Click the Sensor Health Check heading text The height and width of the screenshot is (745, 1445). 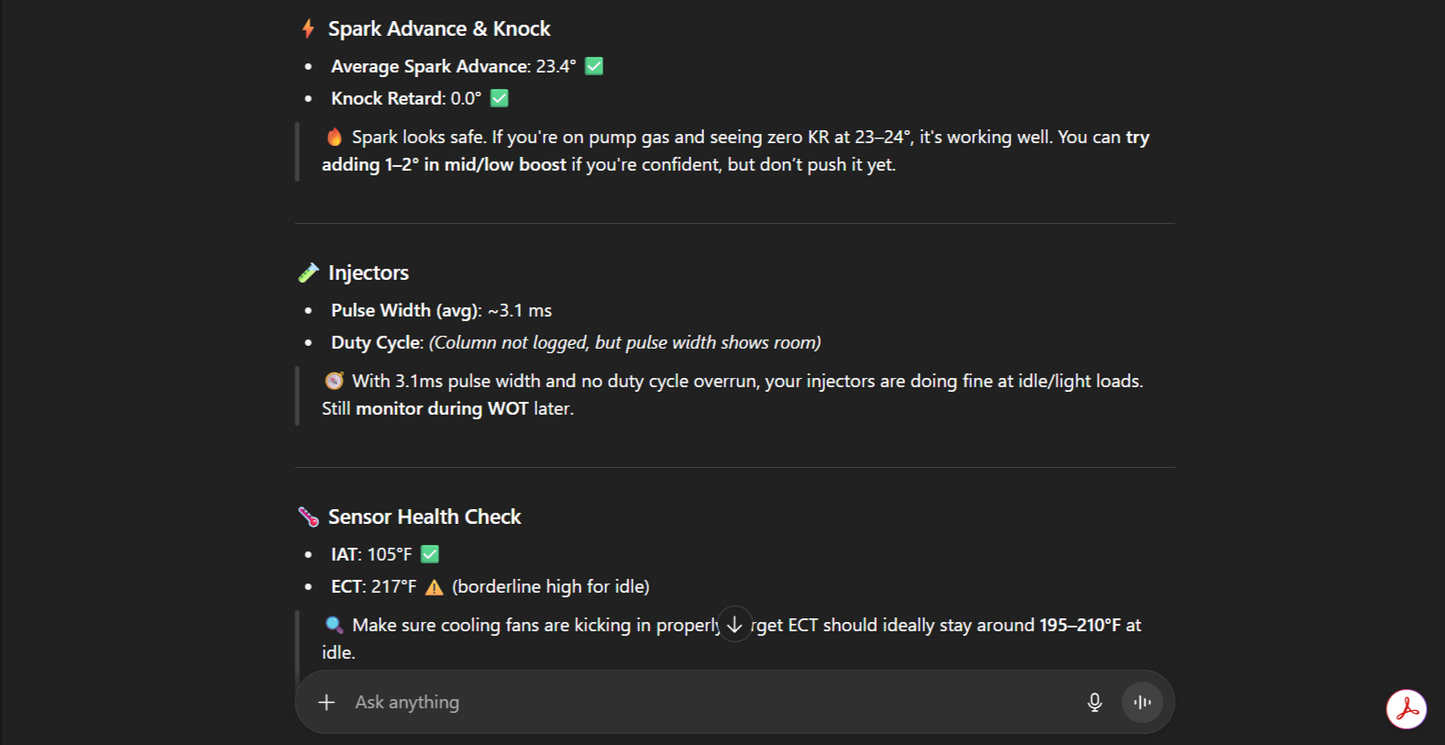click(424, 516)
